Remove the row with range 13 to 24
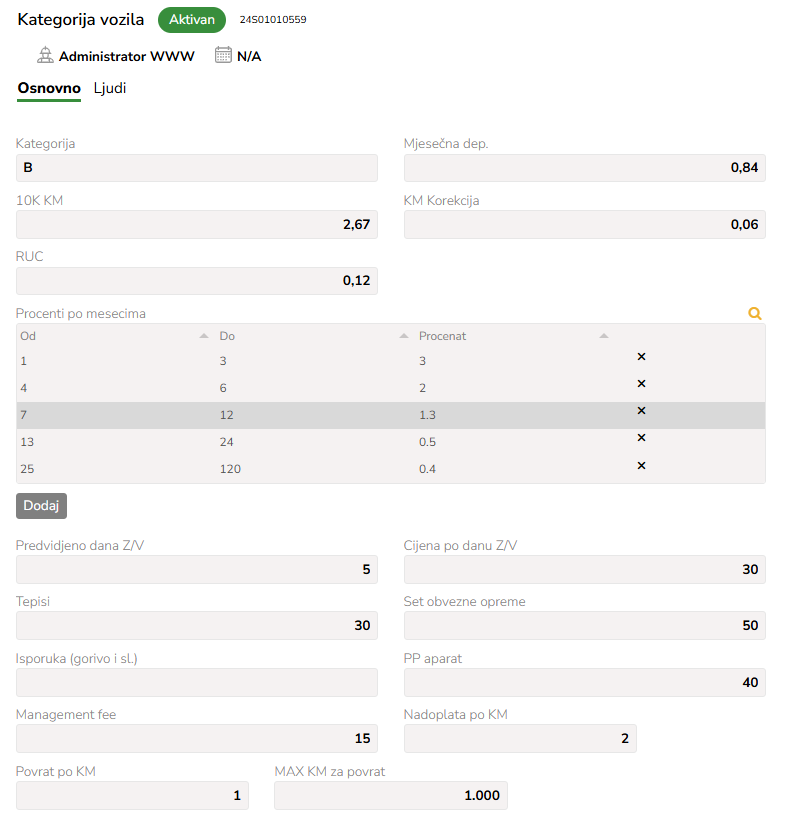This screenshot has height=823, width=795. click(641, 438)
